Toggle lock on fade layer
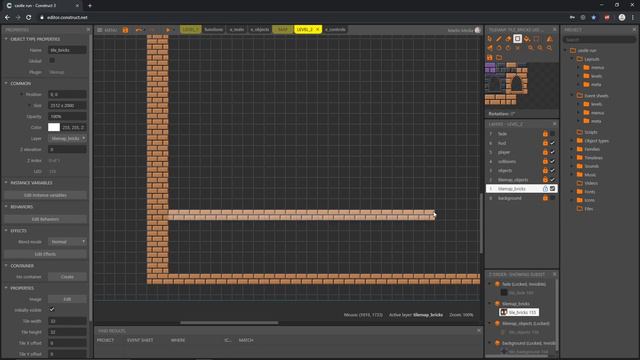 tap(545, 133)
